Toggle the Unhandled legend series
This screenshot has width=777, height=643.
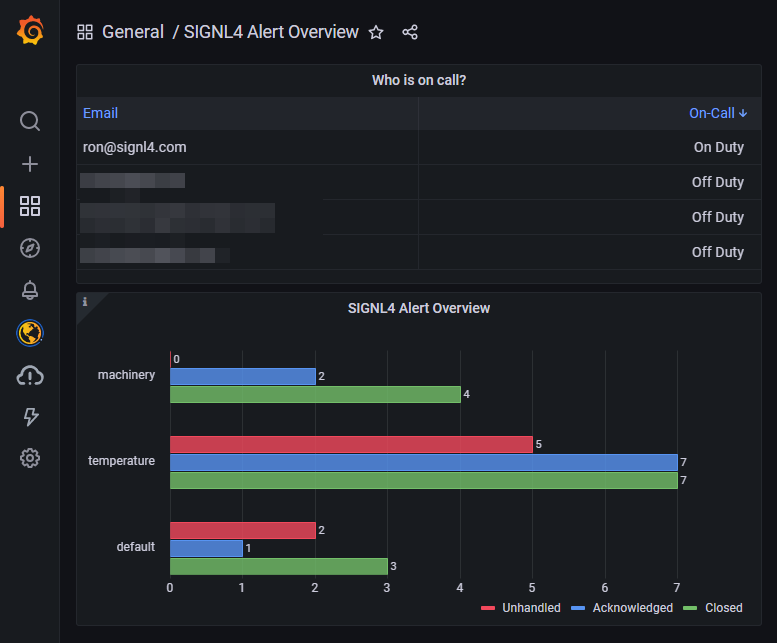(x=521, y=608)
